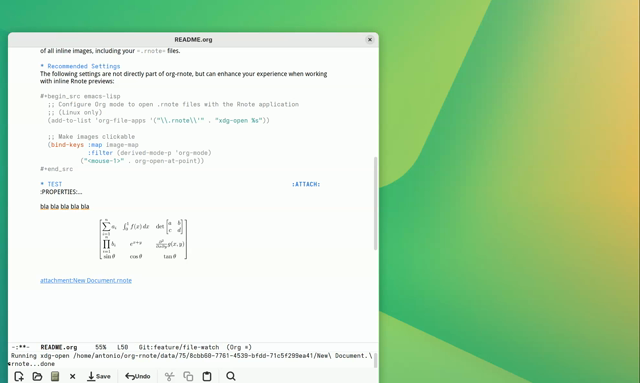
Task: Kill buffer with the X toolbar icon
Action: pyautogui.click(x=73, y=376)
